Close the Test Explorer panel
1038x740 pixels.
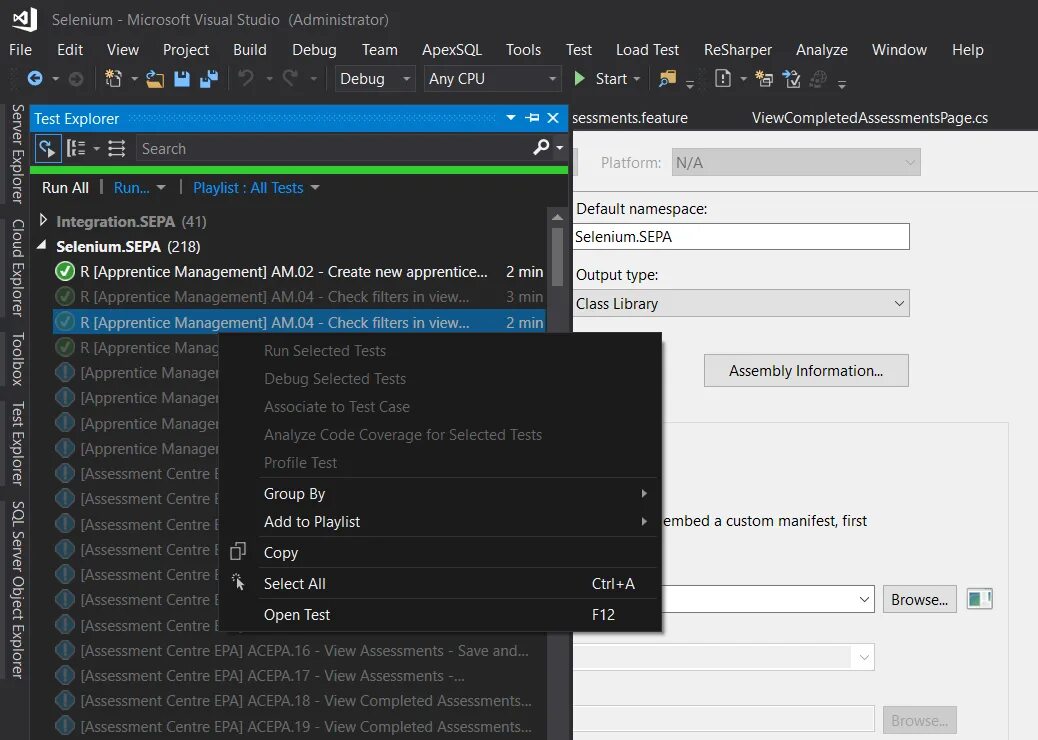click(x=553, y=118)
